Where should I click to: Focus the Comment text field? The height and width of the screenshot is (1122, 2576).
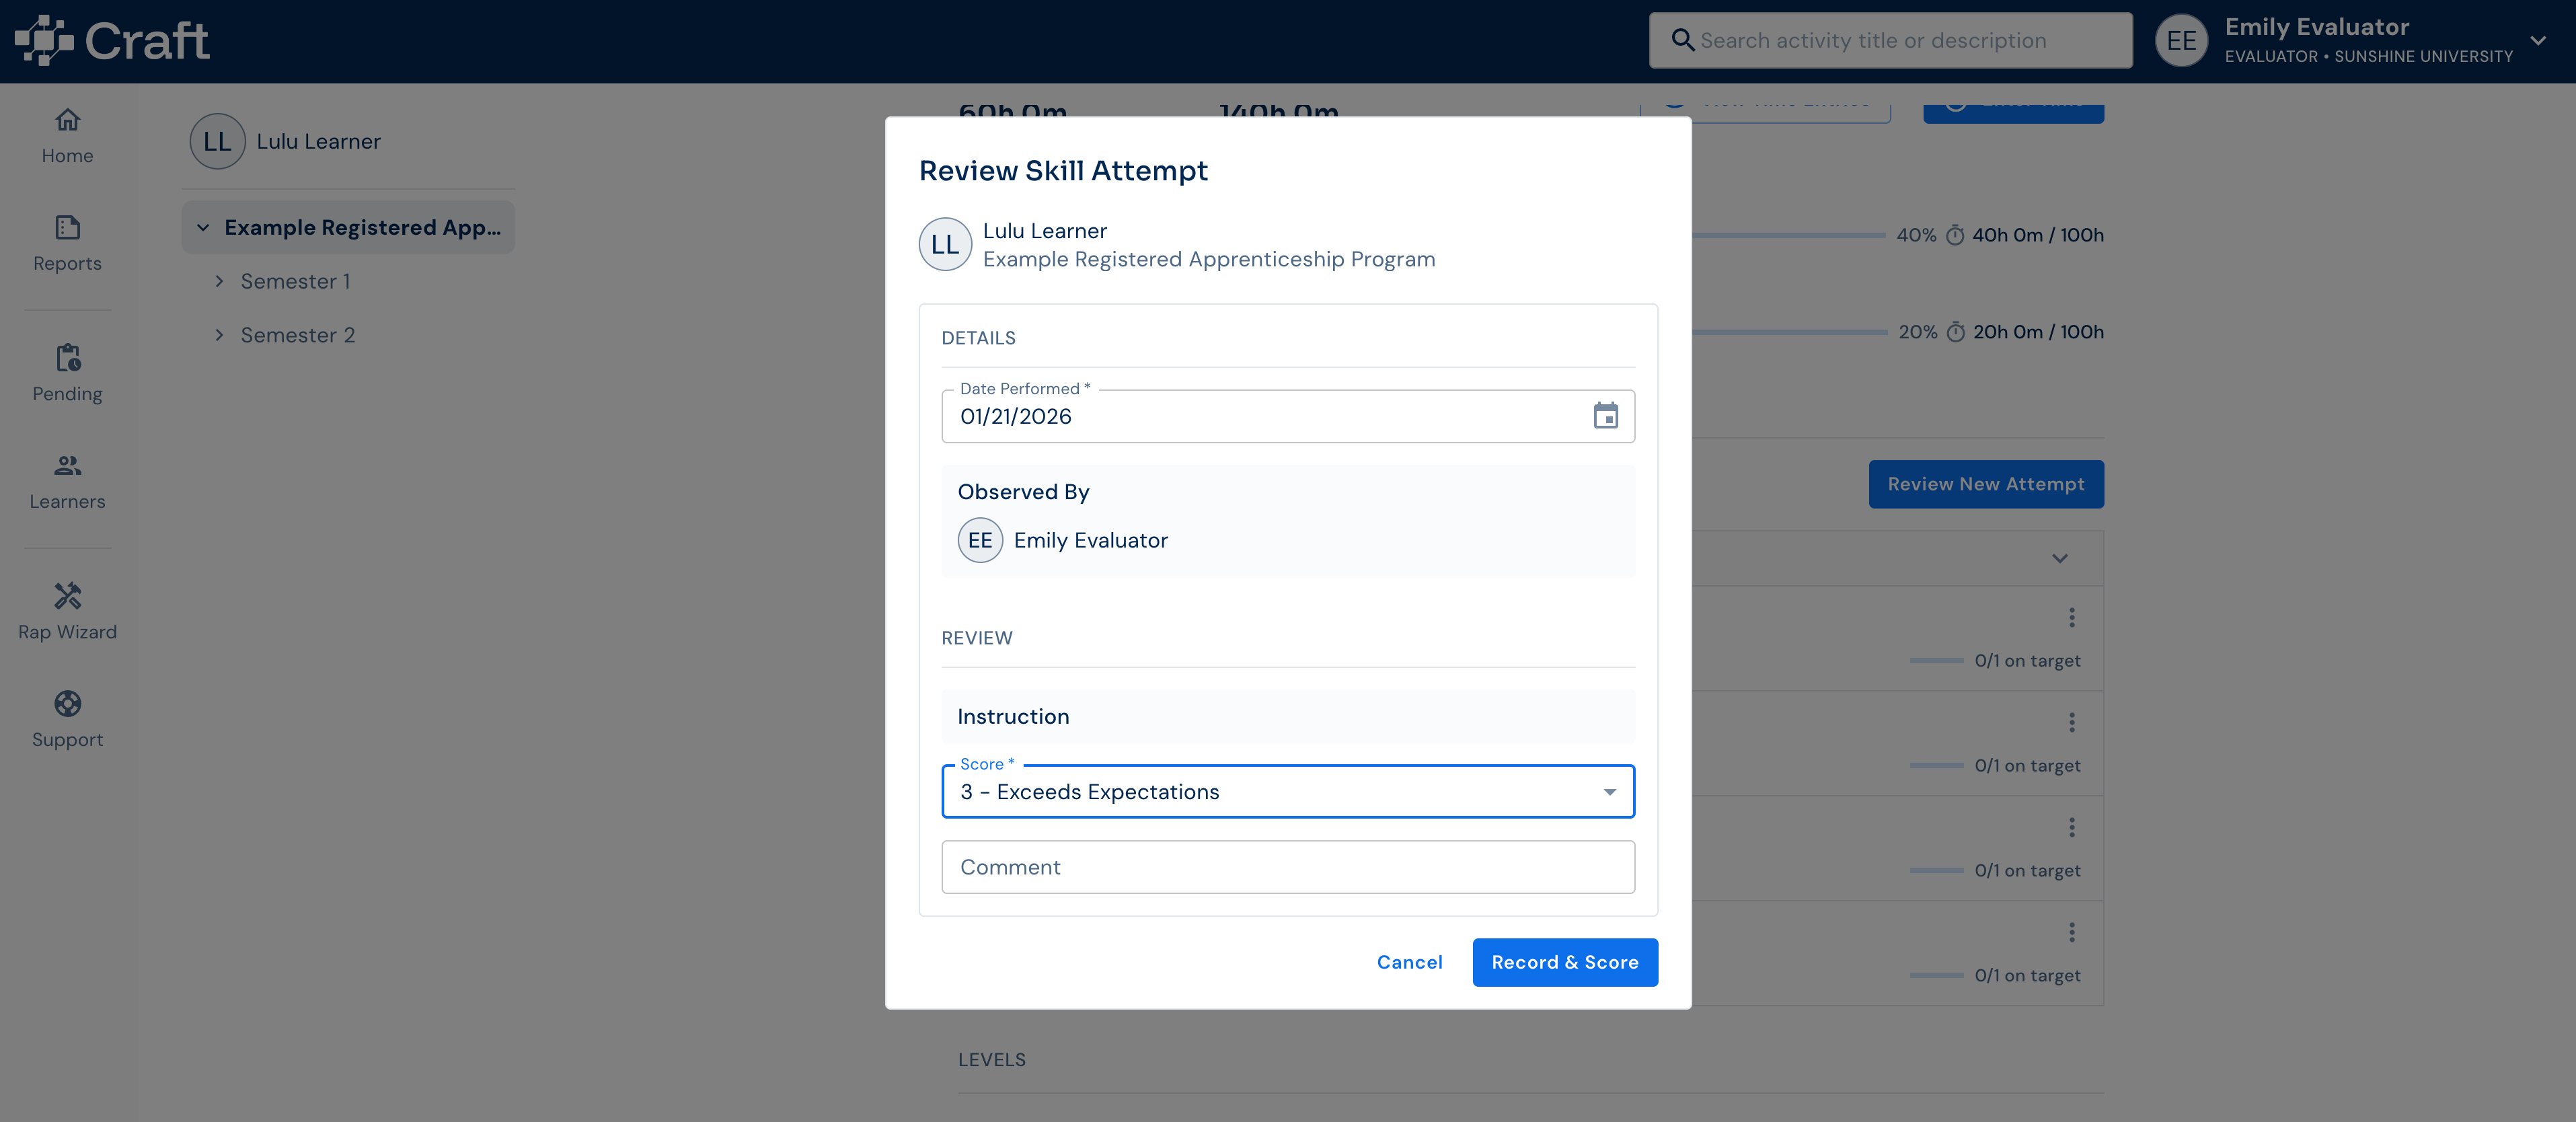(1288, 867)
